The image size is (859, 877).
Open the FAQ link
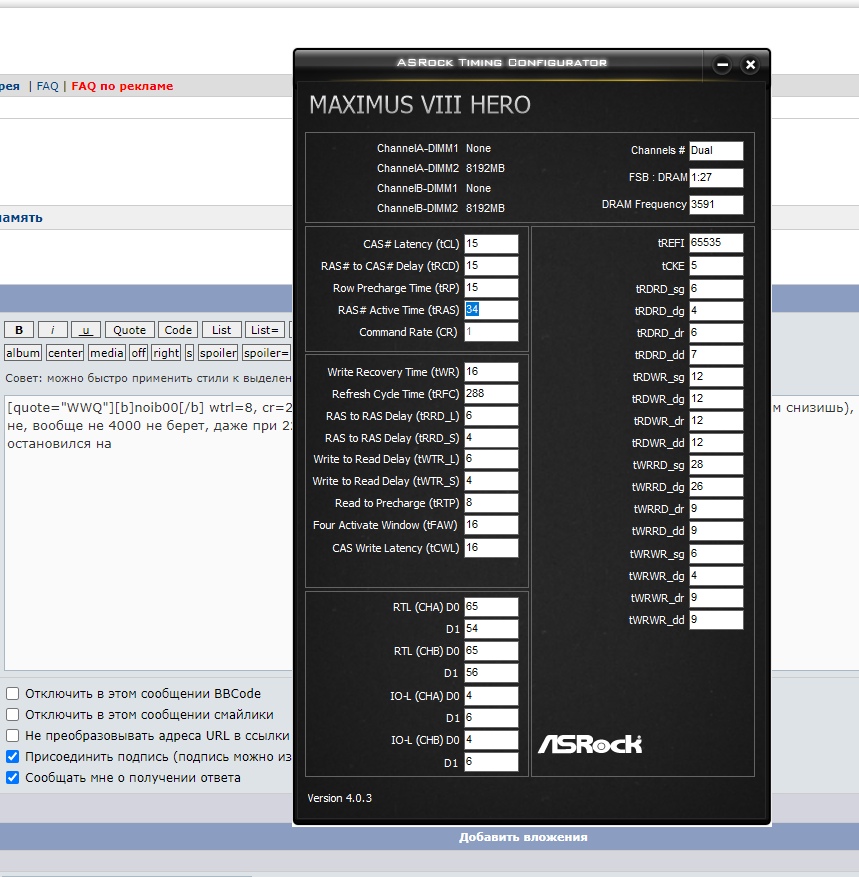coord(47,86)
